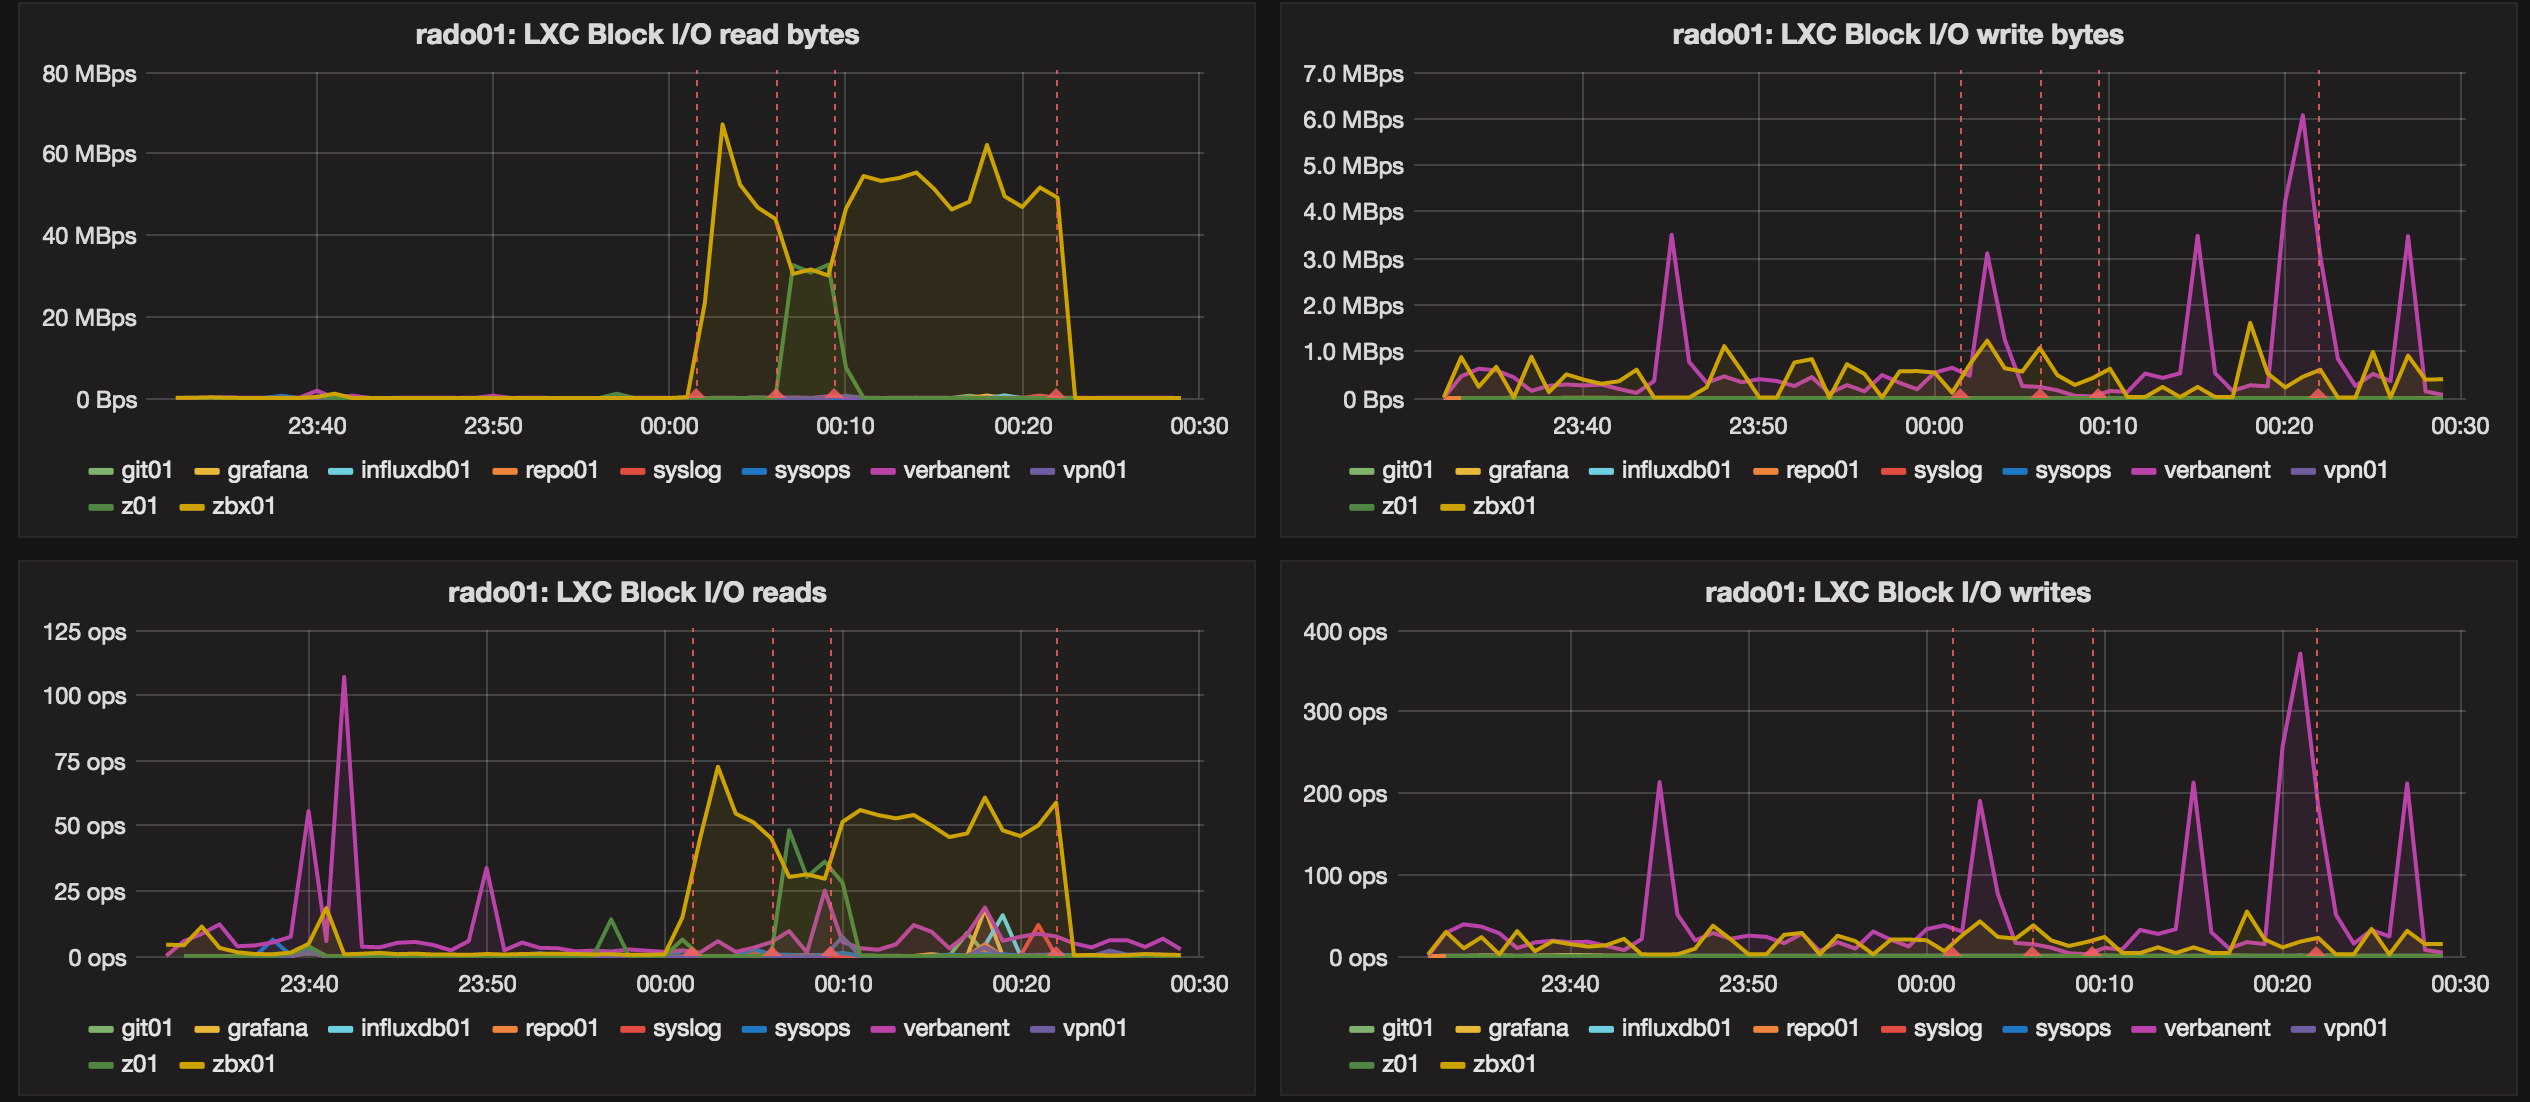Toggle syslog series in I/O writes legend

(1947, 1028)
